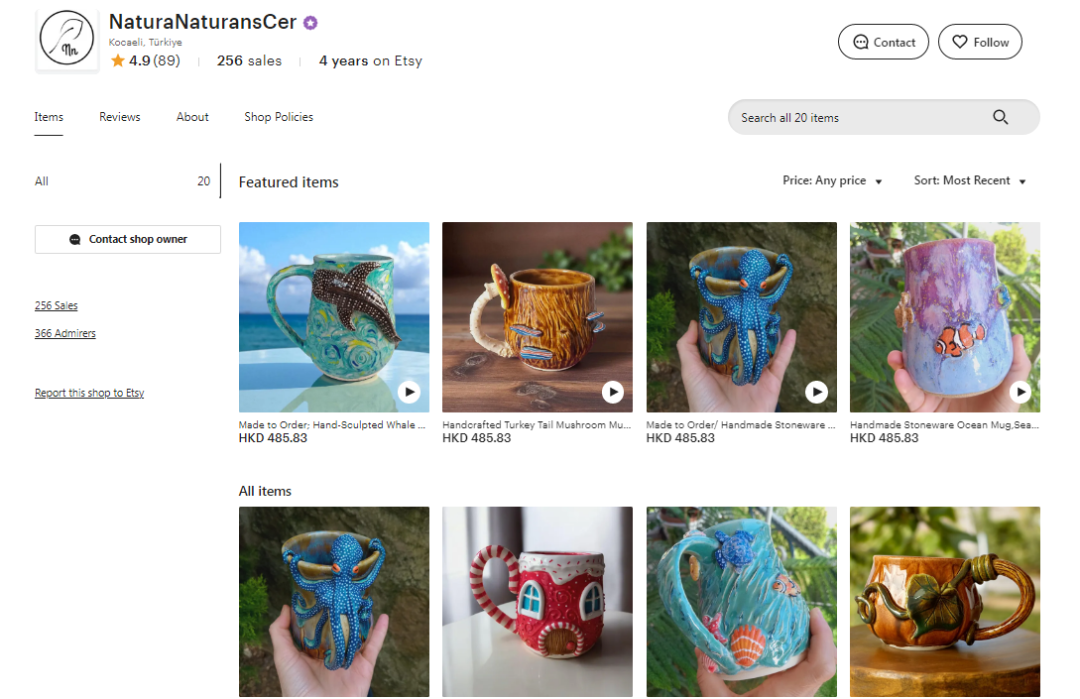
Task: Play video on whale shark mug
Action: 408,392
